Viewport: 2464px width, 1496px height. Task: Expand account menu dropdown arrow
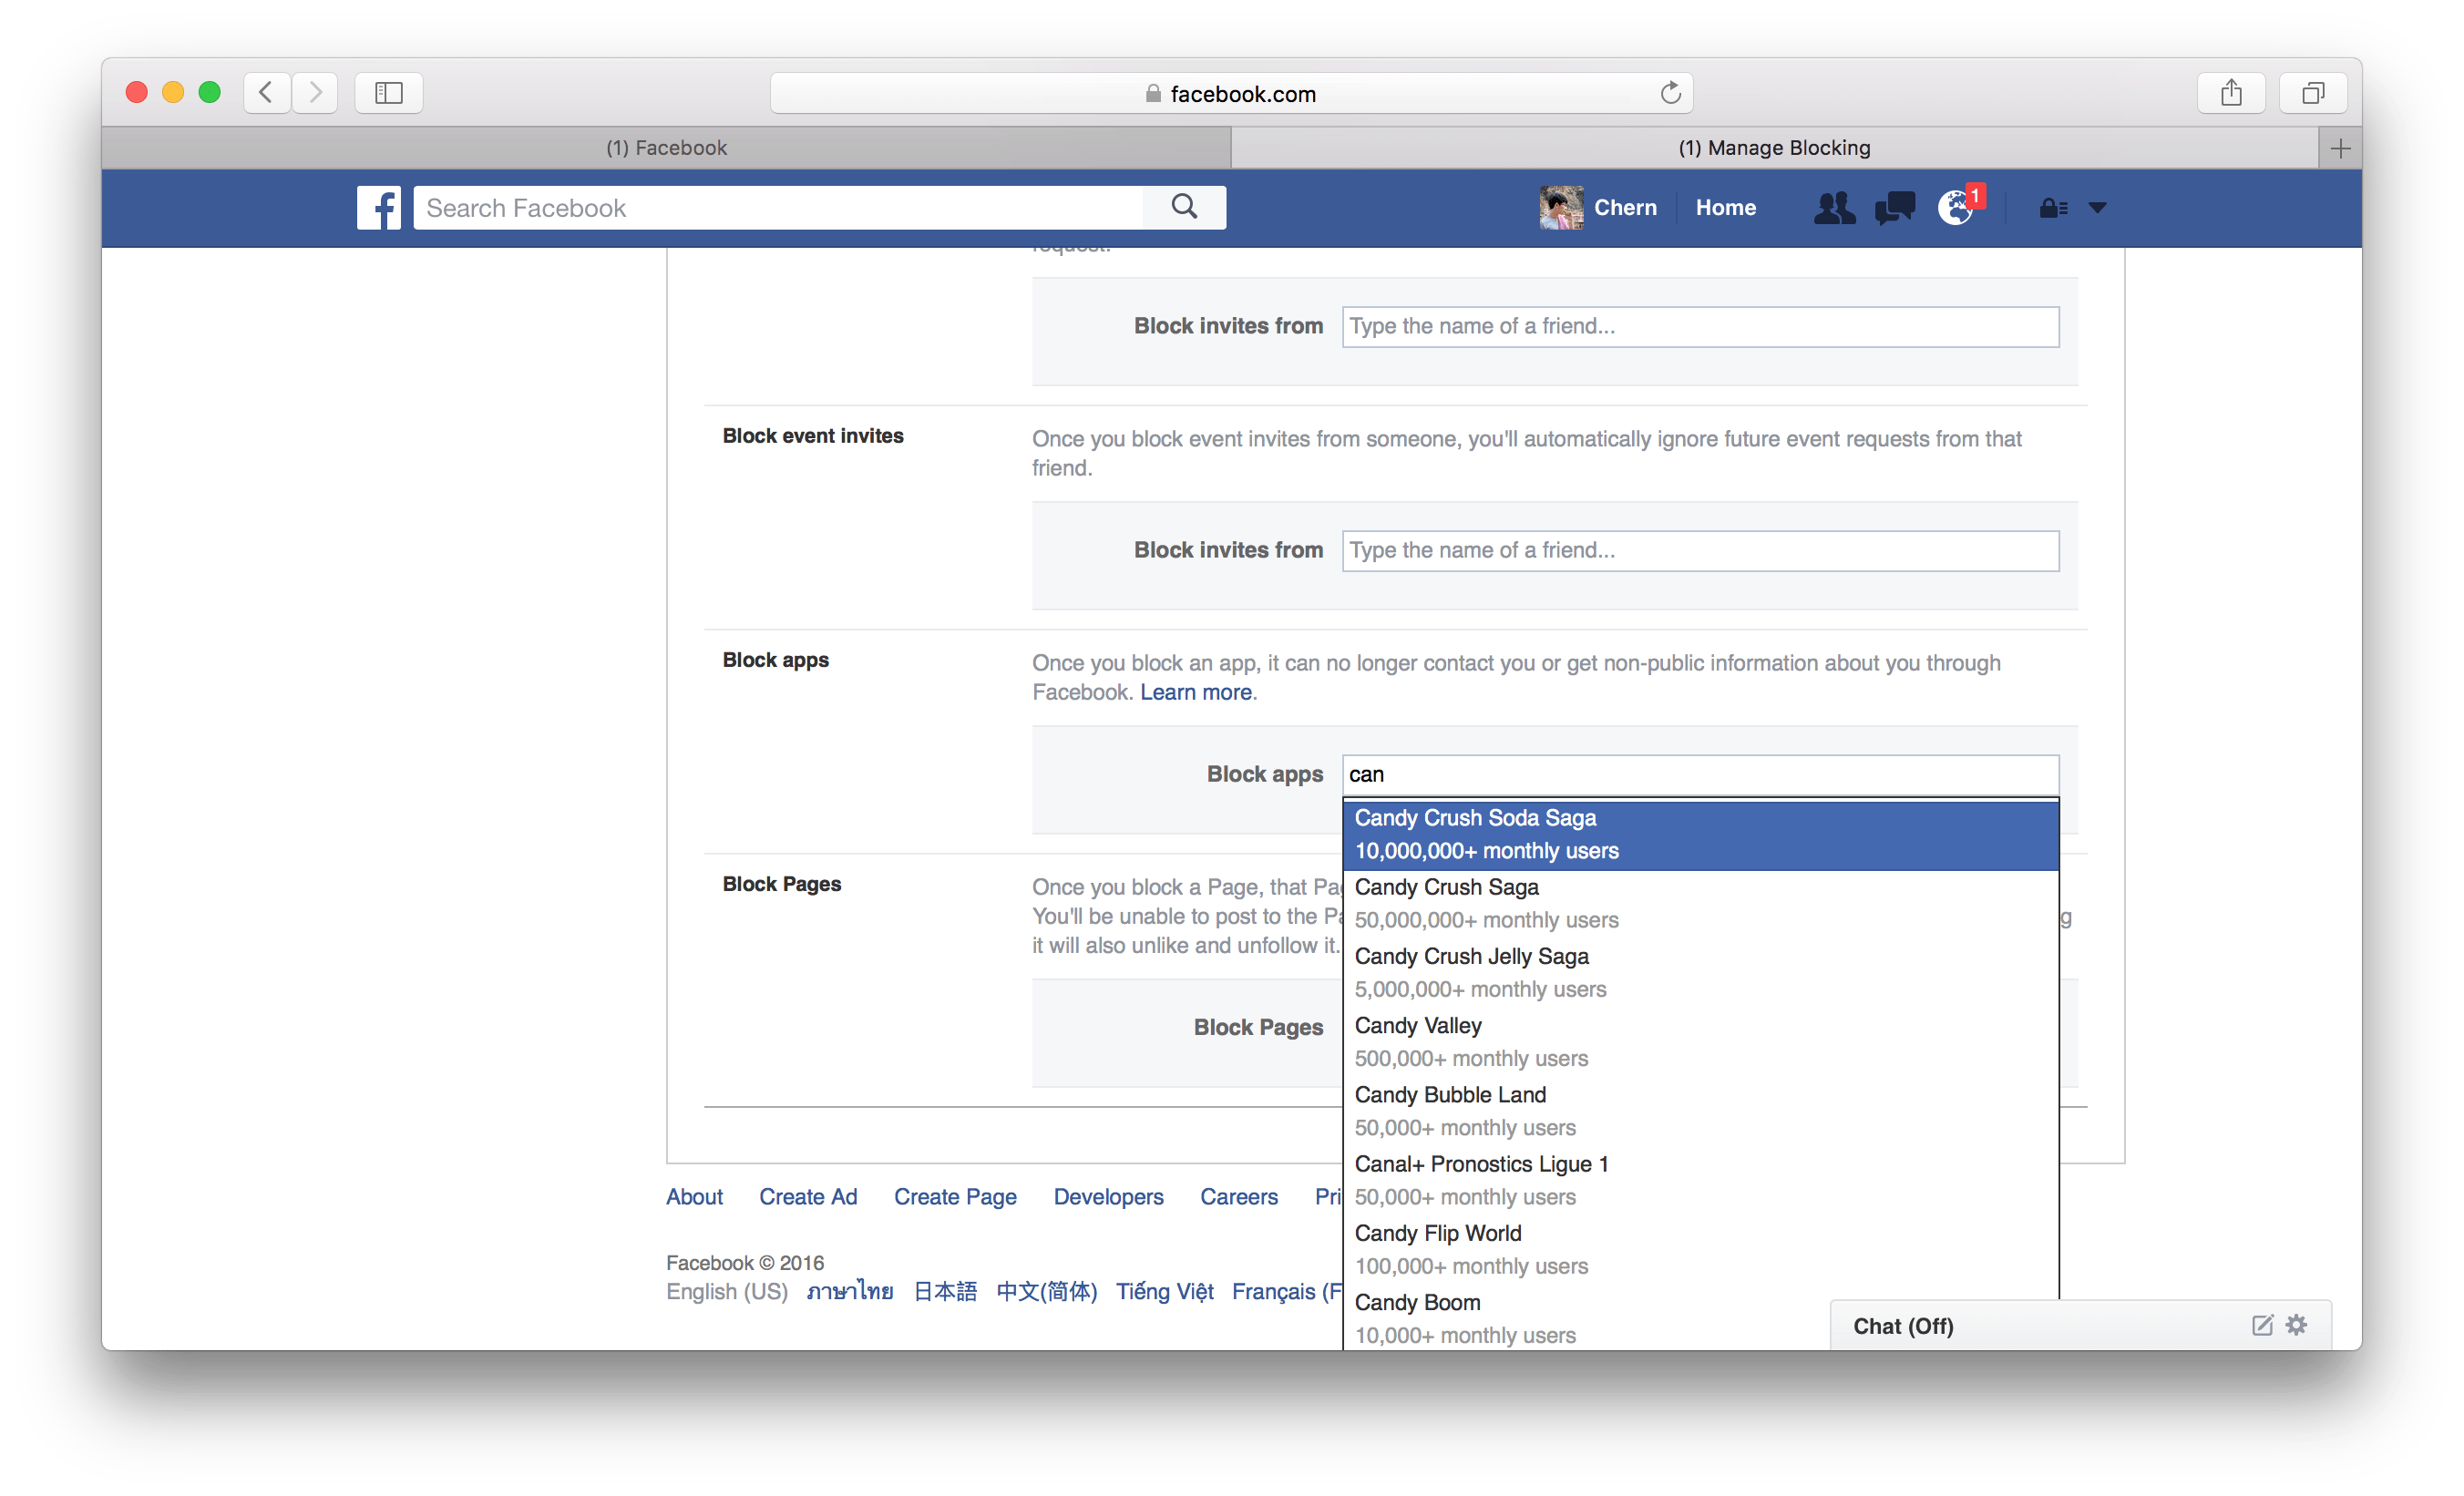(2098, 208)
